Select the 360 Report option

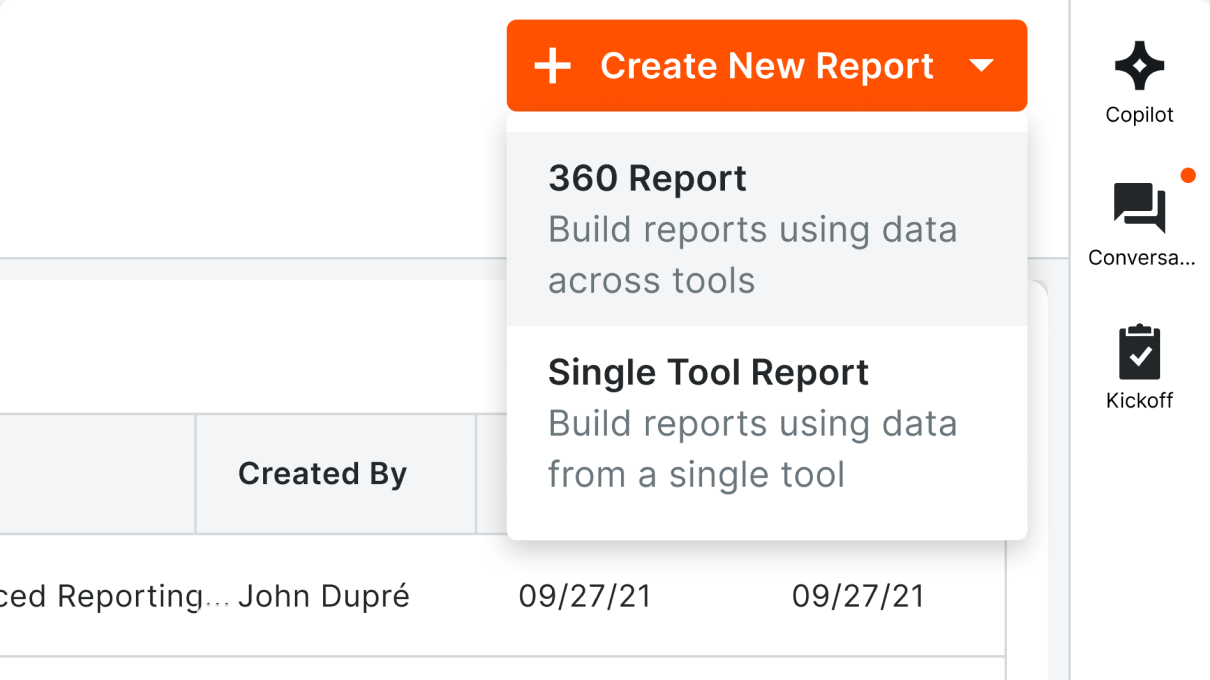(x=753, y=228)
